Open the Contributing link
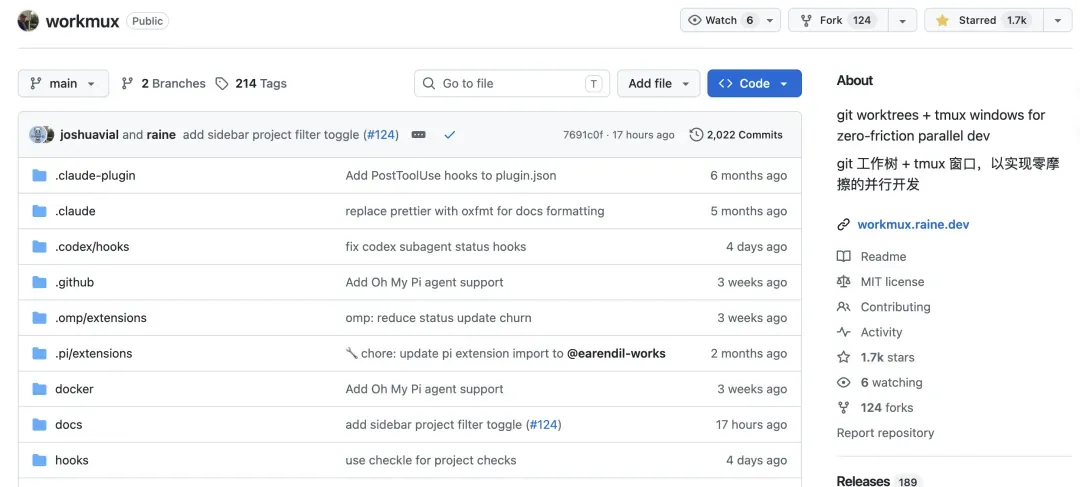Image resolution: width=1080 pixels, height=487 pixels. 895,307
